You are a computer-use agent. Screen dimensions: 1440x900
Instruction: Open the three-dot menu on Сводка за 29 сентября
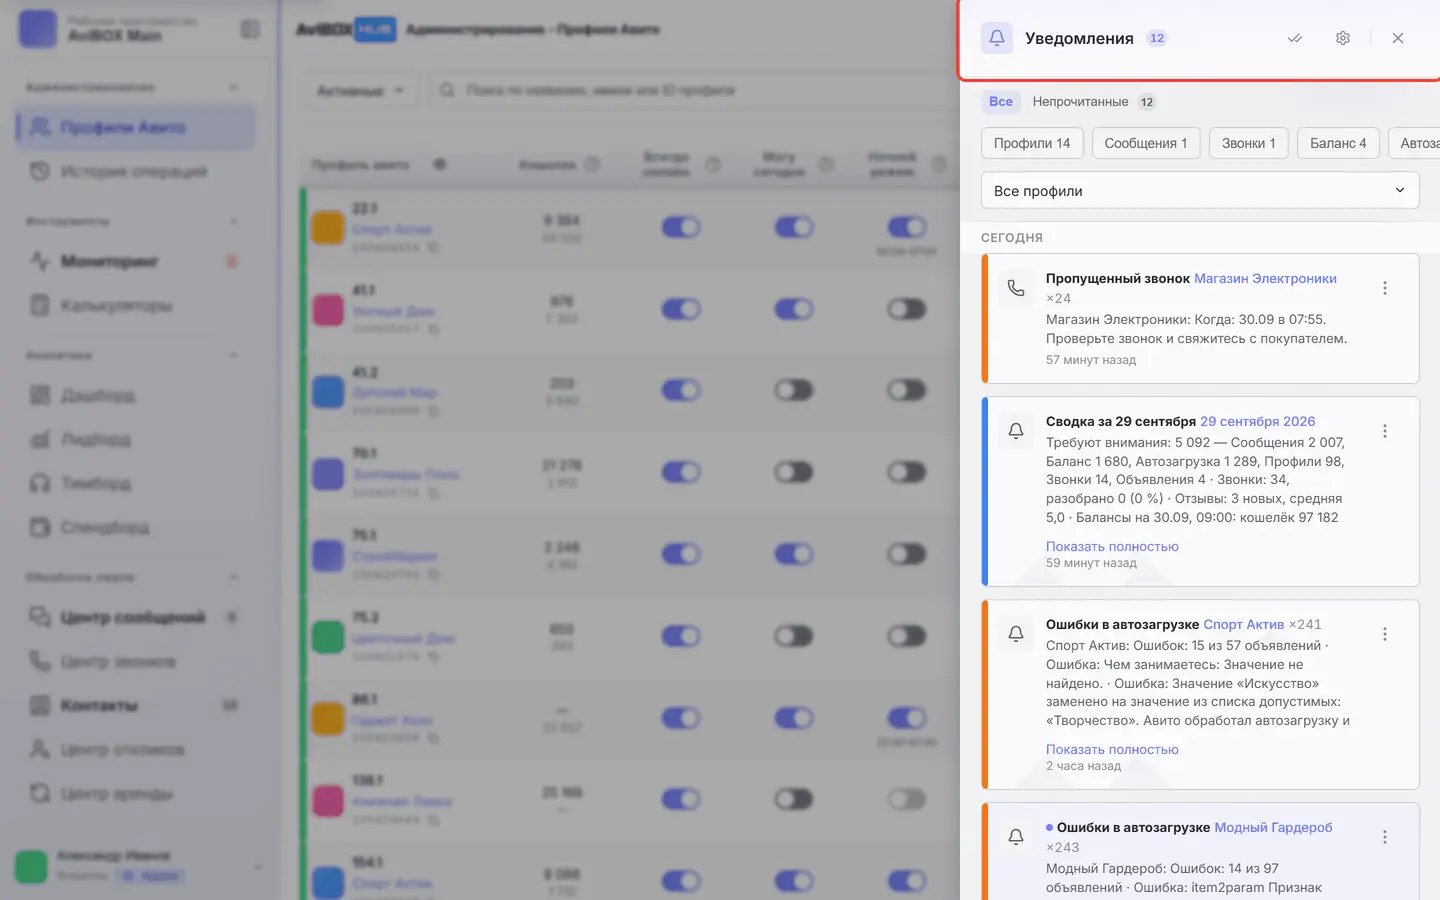tap(1385, 431)
